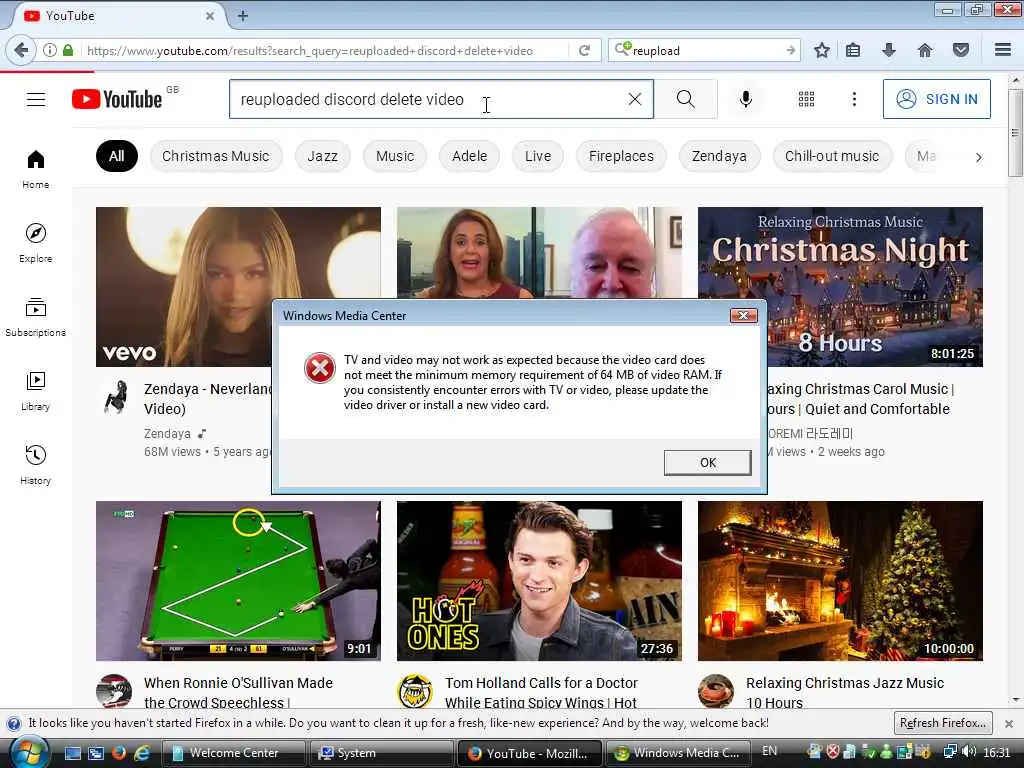Switch to System taskbar button
1024x768 pixels.
pyautogui.click(x=381, y=753)
